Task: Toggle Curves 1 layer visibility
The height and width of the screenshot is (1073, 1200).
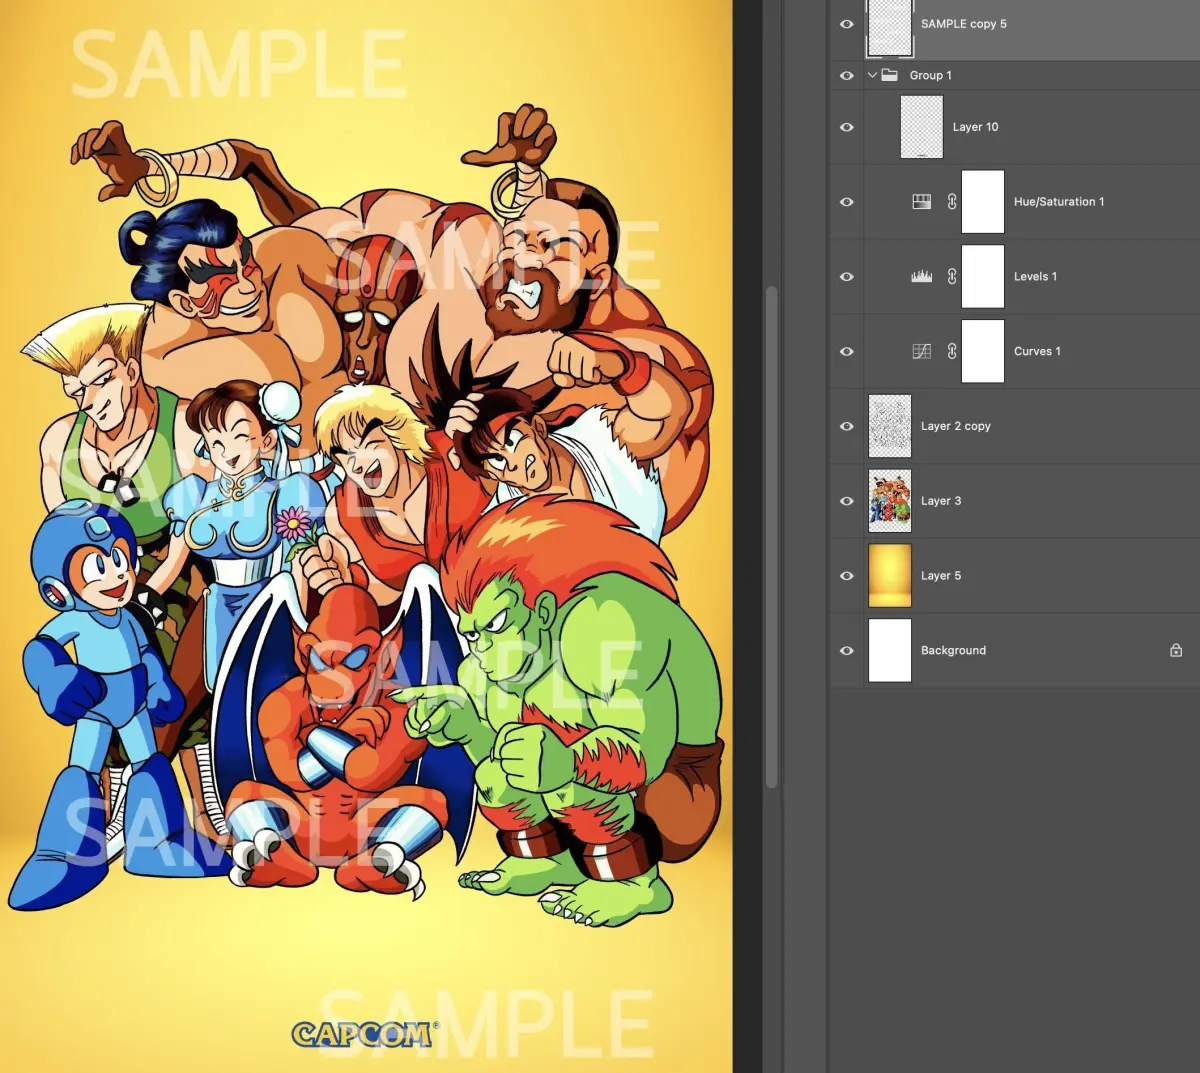Action: coord(847,352)
